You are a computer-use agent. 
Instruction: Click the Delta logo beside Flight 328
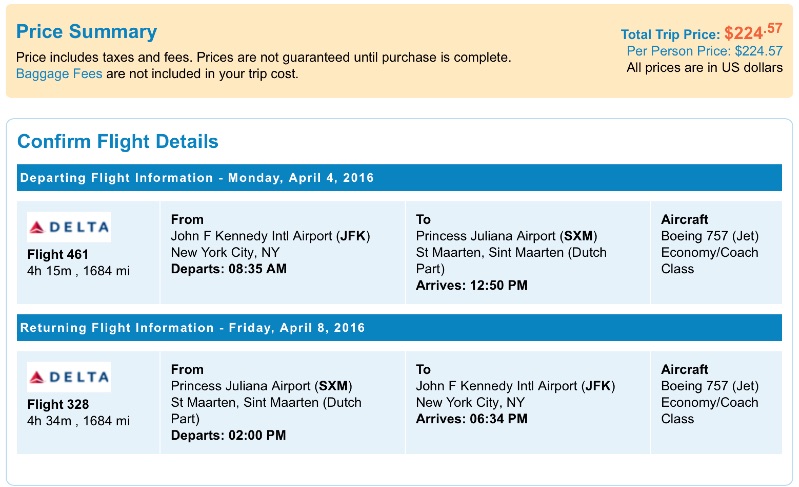pyautogui.click(x=68, y=377)
